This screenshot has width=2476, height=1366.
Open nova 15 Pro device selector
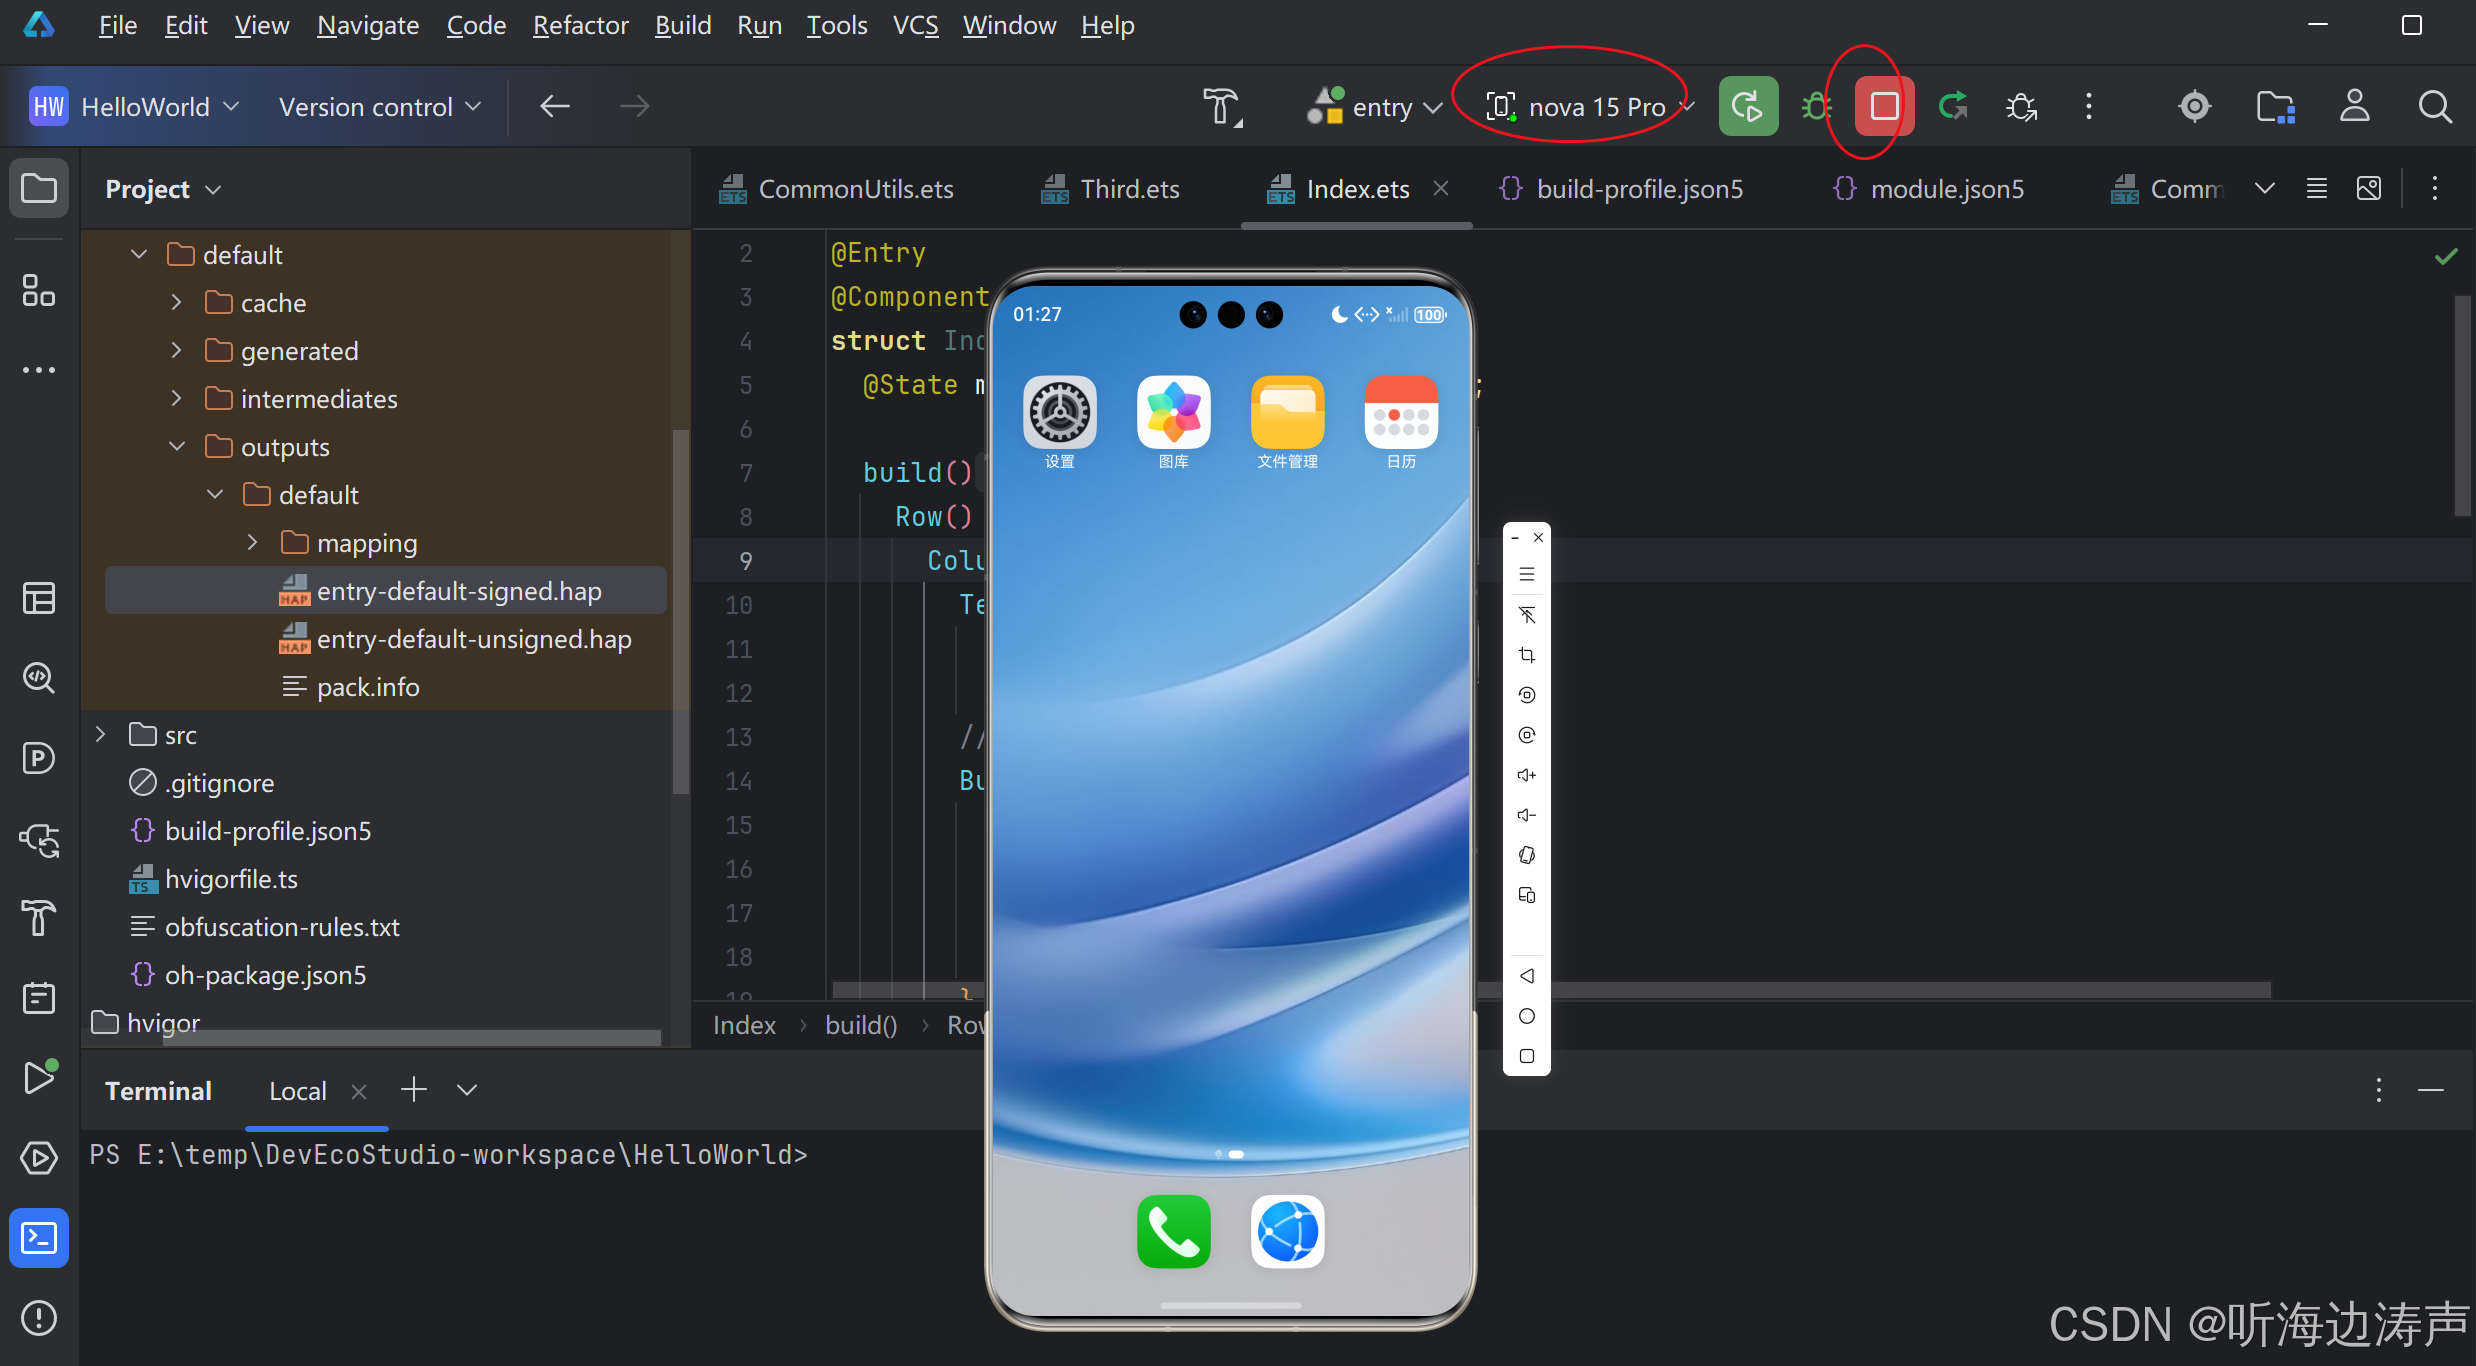pyautogui.click(x=1590, y=106)
